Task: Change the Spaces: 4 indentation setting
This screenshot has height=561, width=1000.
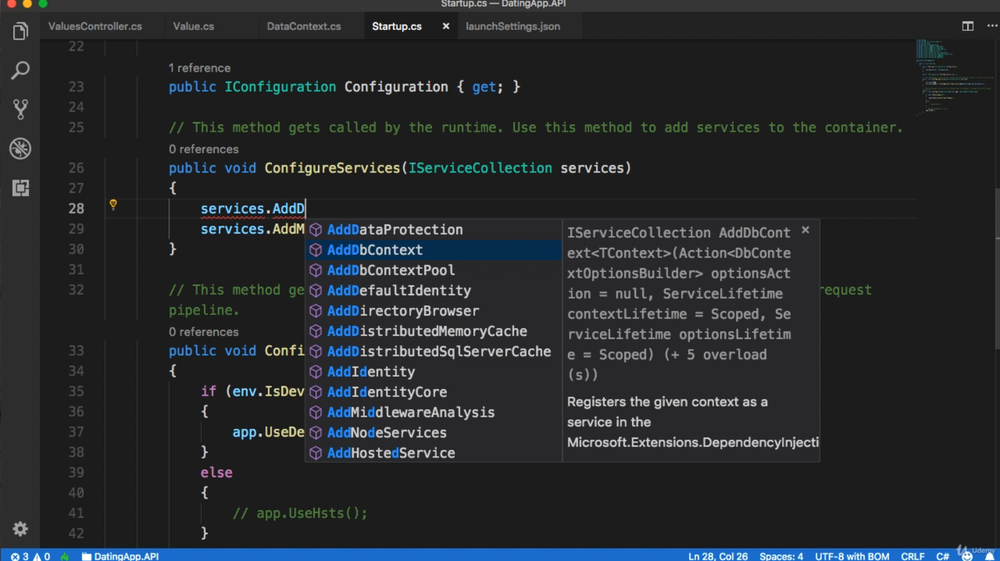Action: coord(781,555)
